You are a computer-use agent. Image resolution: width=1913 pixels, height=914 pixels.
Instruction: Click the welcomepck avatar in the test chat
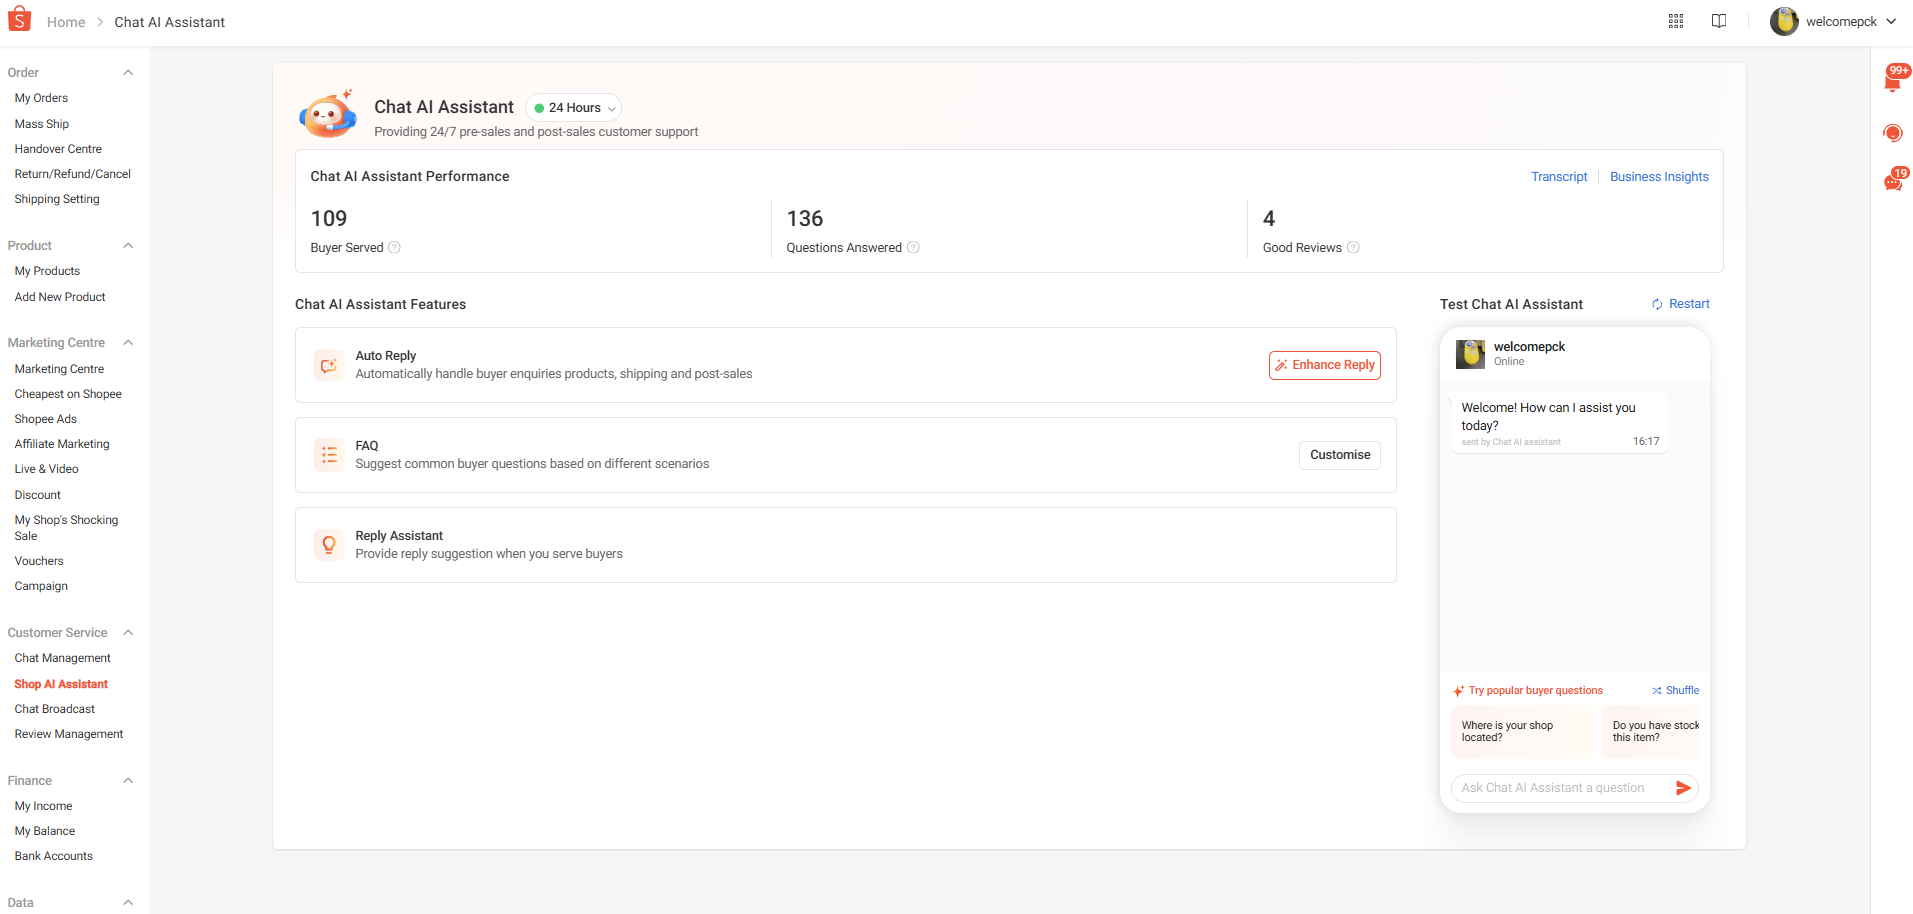(1470, 354)
